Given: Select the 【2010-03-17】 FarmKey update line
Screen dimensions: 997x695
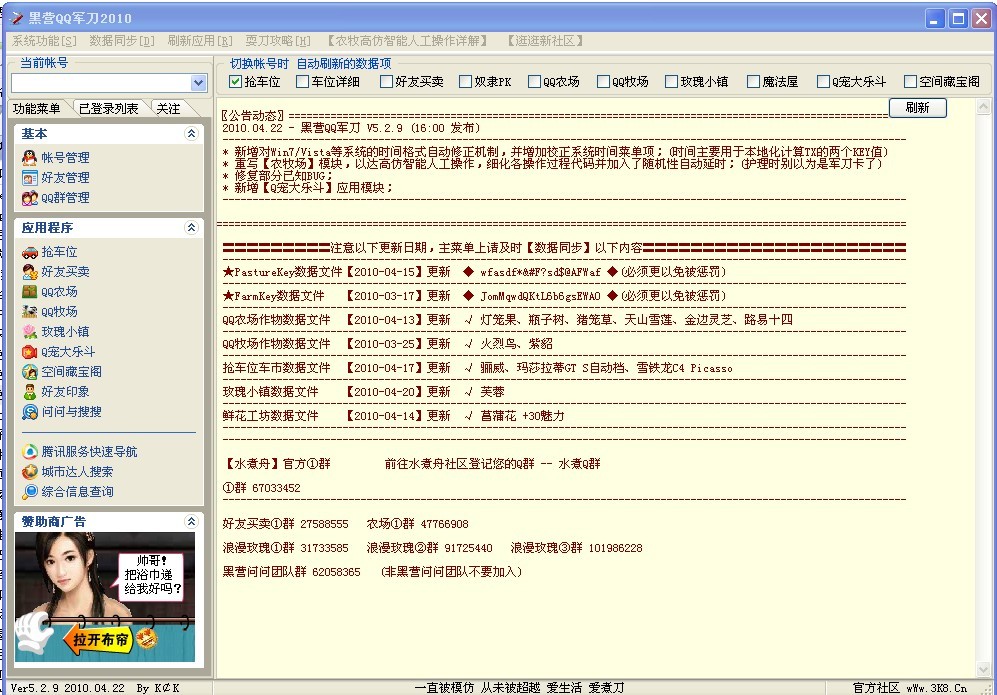Looking at the screenshot, I should (474, 296).
